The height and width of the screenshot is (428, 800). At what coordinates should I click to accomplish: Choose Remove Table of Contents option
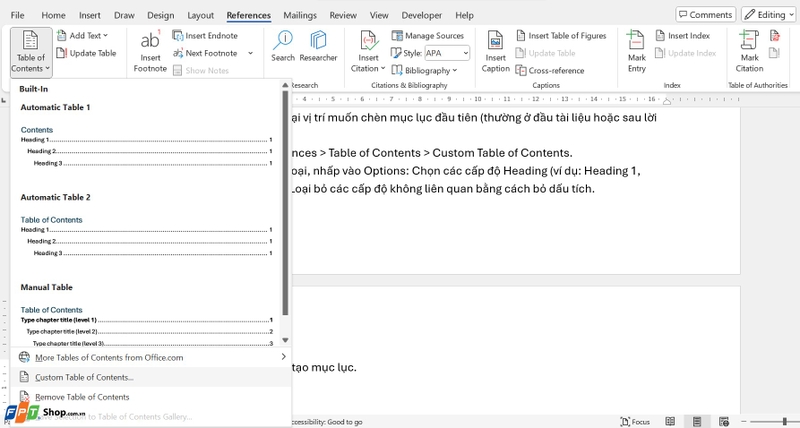point(151,397)
